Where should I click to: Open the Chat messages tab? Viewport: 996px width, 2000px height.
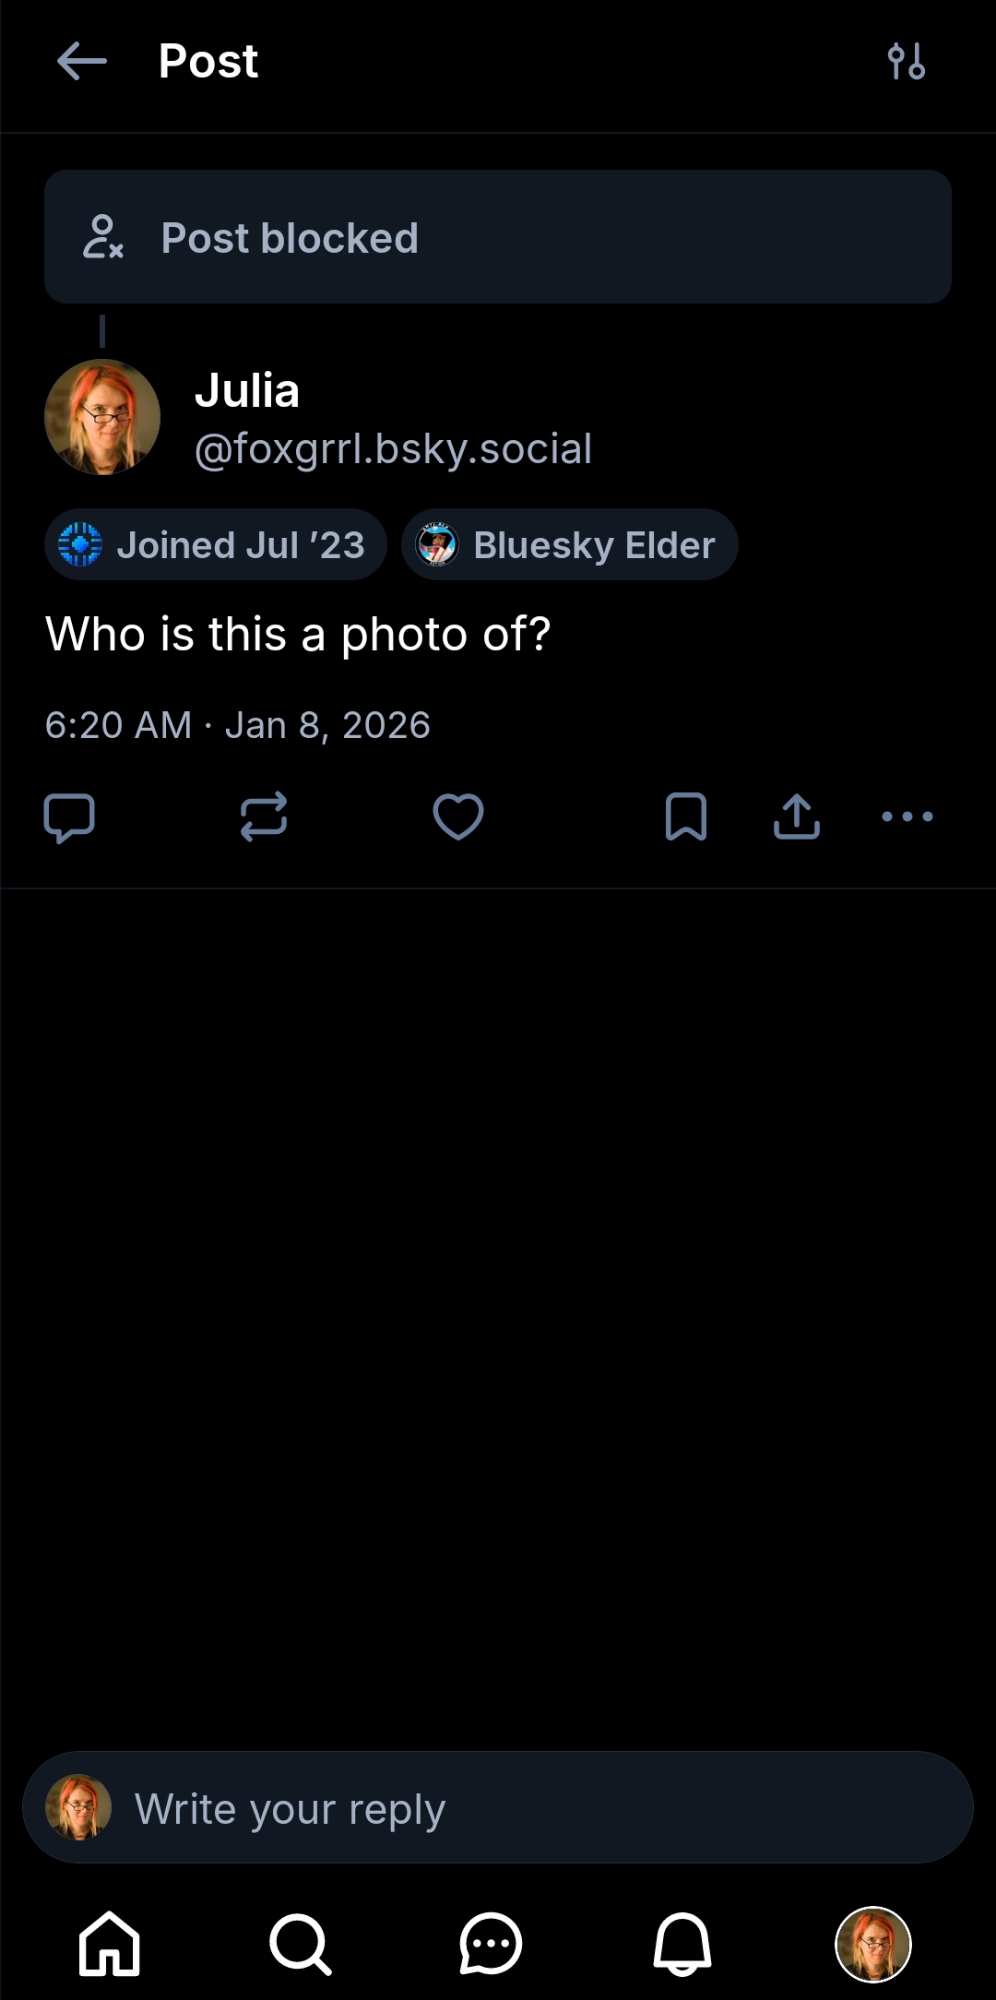click(x=490, y=1945)
